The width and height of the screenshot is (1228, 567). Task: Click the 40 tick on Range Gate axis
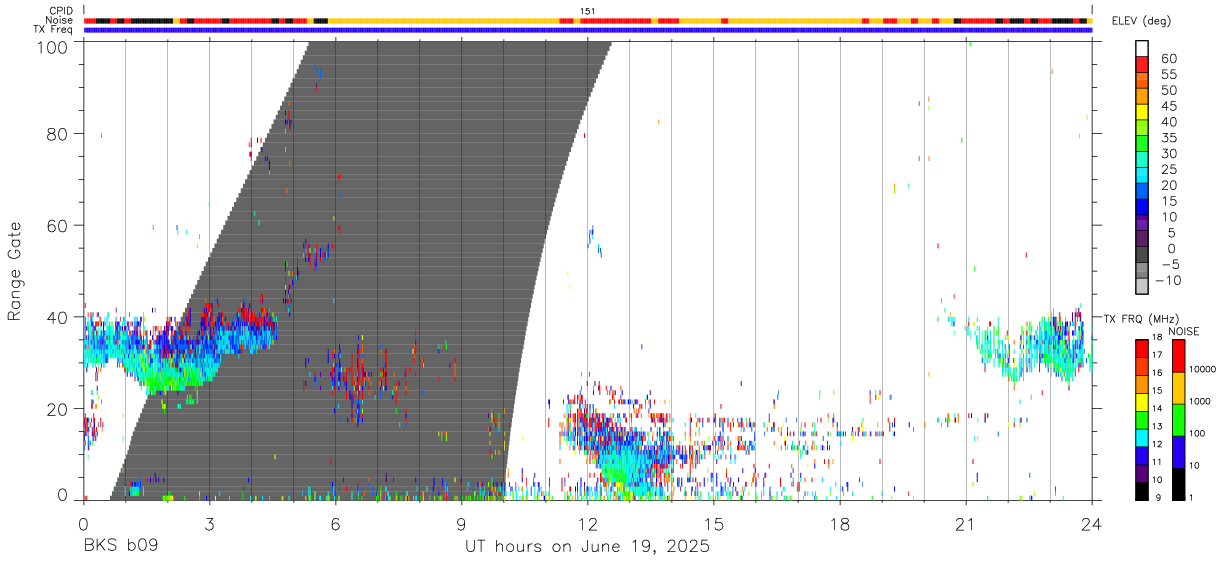tap(59, 317)
